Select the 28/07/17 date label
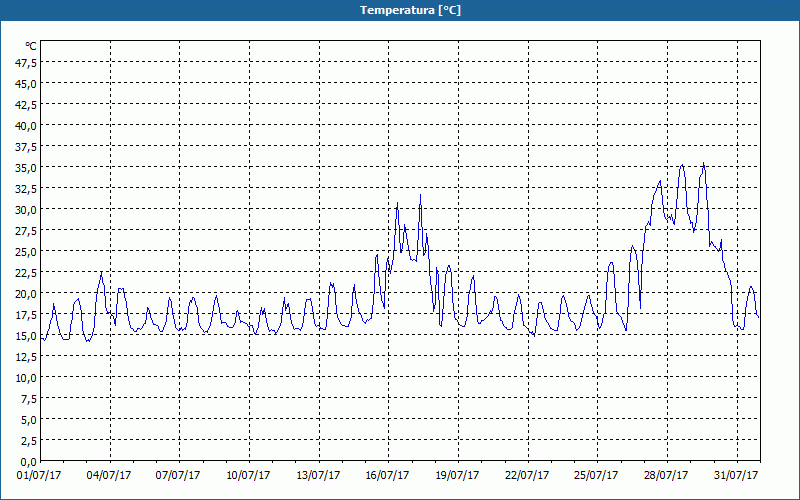Screen dimensions: 800x500 pyautogui.click(x=667, y=476)
